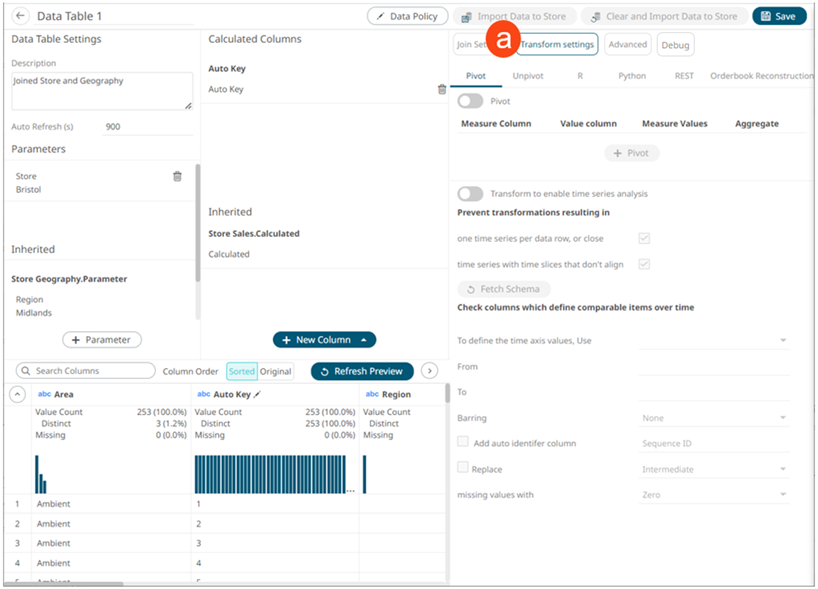The height and width of the screenshot is (589, 818).
Task: Expand the missing values Zero dropdown
Action: tap(714, 495)
